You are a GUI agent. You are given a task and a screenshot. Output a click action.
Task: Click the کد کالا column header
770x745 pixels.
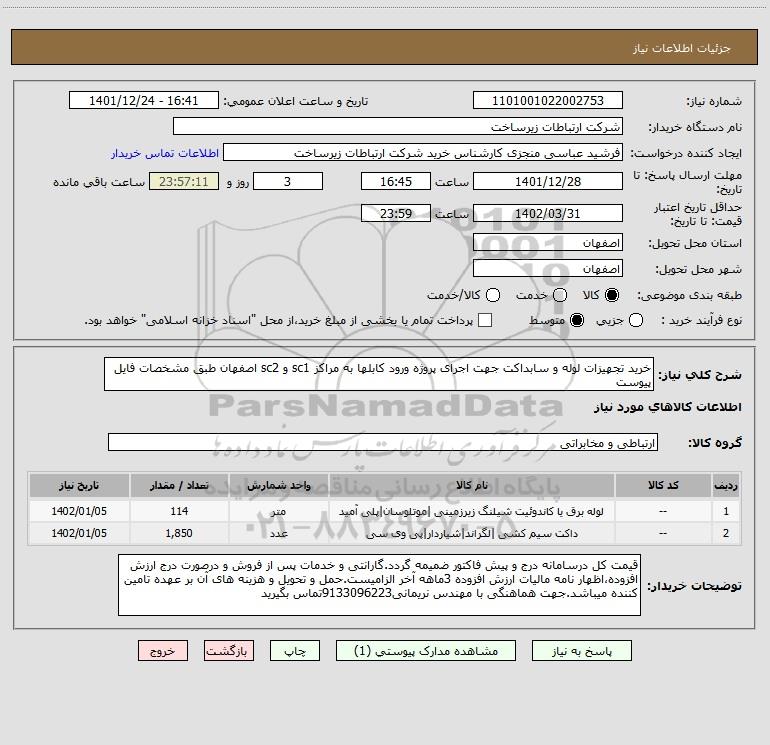663,485
